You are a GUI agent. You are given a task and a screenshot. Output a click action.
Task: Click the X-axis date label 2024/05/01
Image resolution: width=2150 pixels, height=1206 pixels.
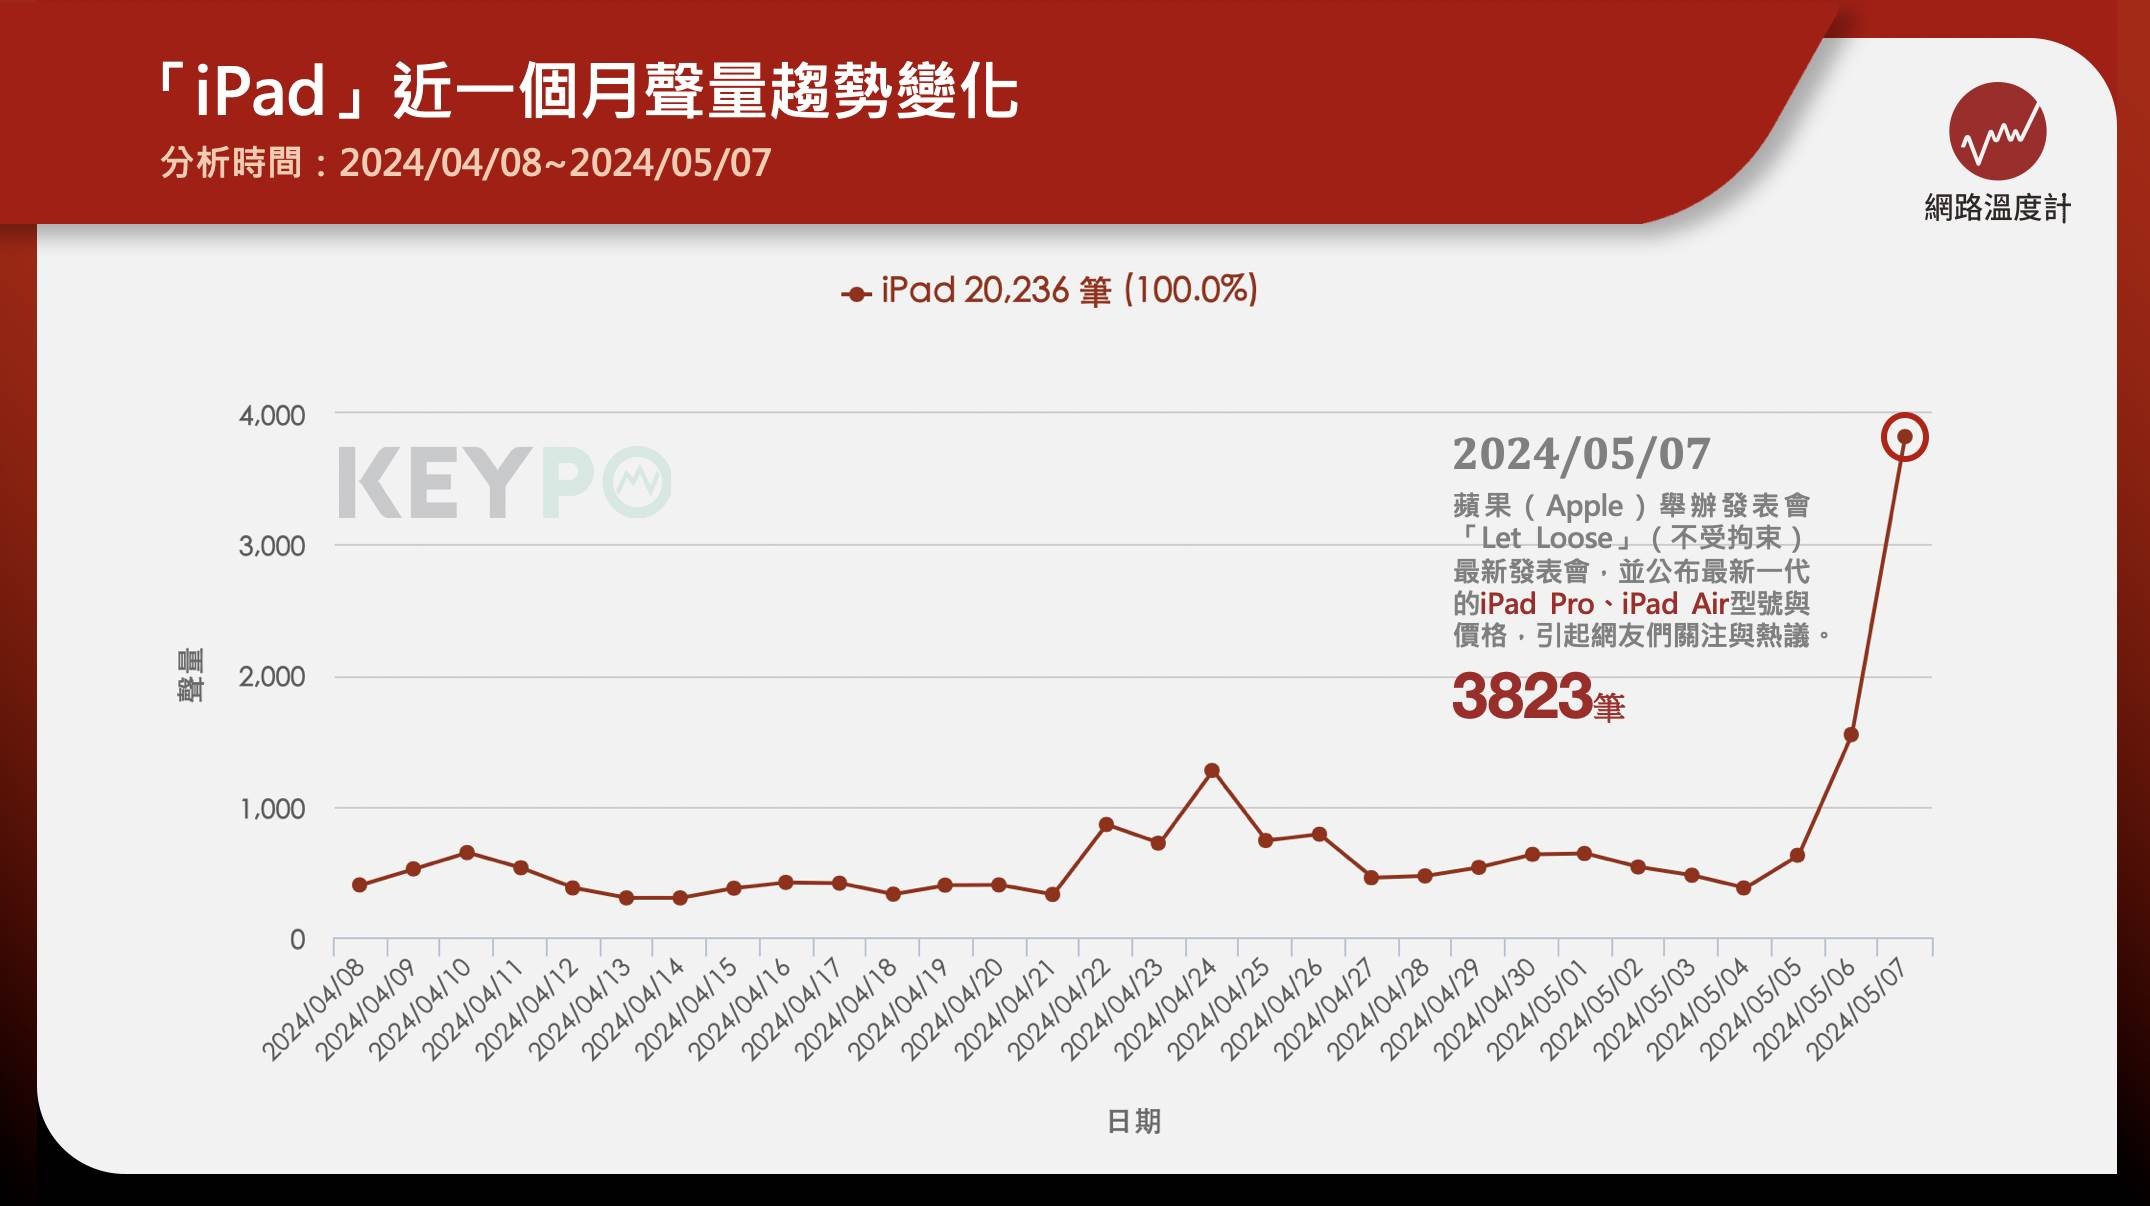[1538, 1009]
